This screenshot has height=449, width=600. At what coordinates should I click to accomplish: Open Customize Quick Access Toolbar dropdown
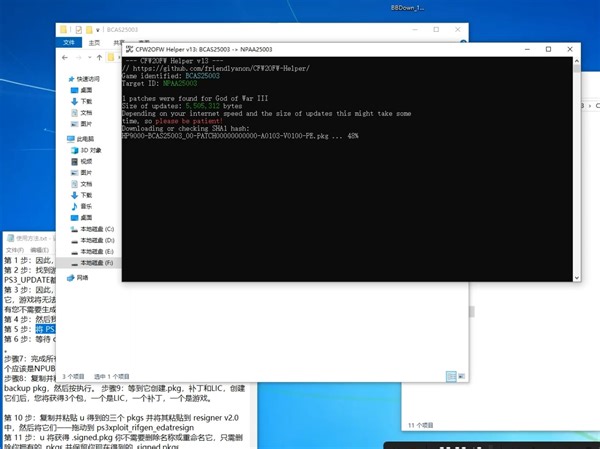pyautogui.click(x=98, y=30)
